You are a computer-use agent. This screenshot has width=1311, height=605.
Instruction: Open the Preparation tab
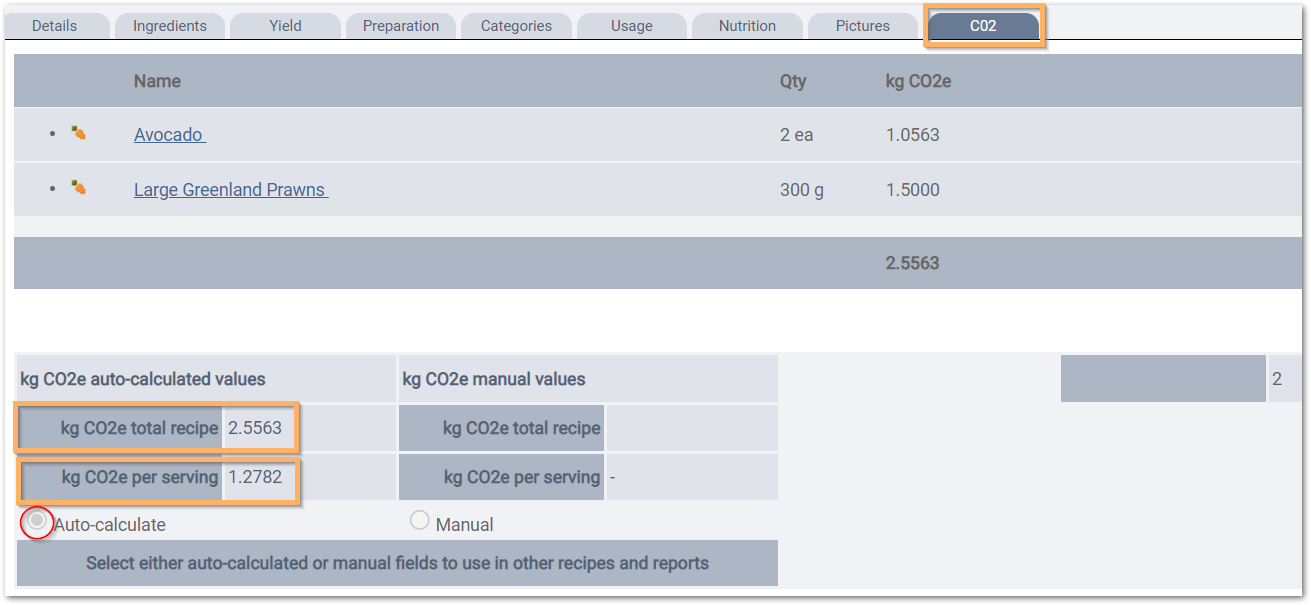400,25
